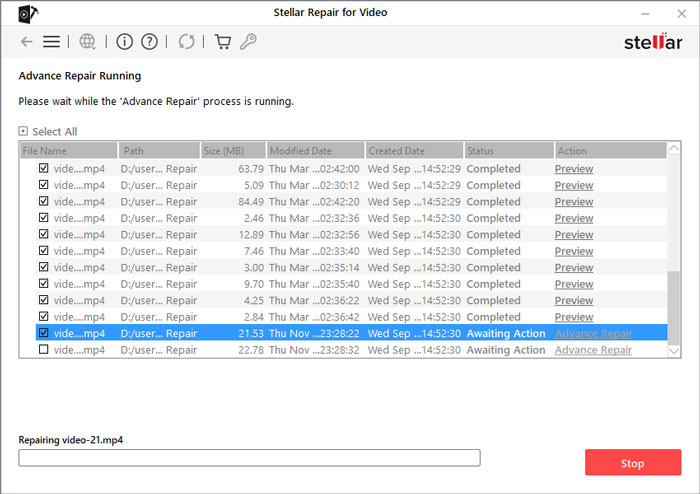Select the row with size 22.78
Viewport: 700px width, 494px height.
[x=351, y=350]
